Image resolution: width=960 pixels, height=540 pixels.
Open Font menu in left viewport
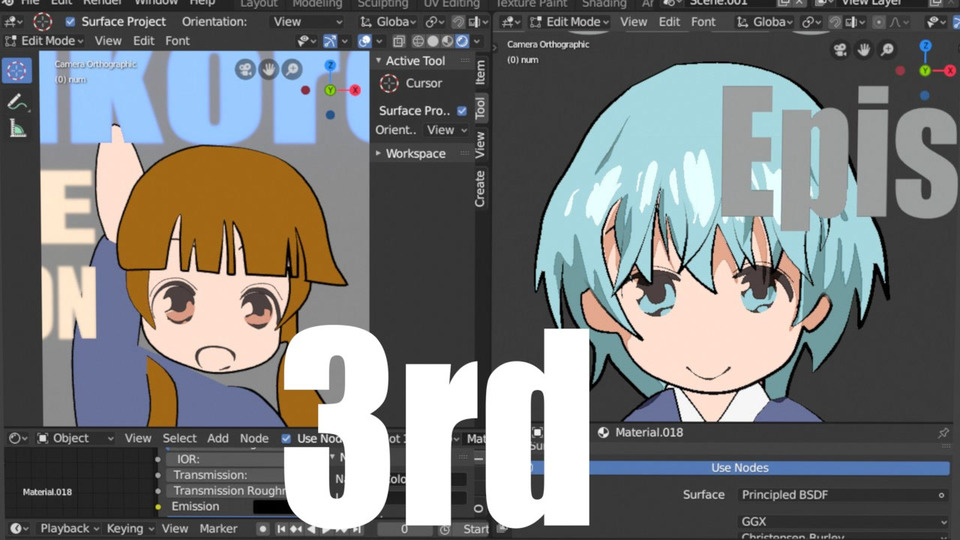177,41
